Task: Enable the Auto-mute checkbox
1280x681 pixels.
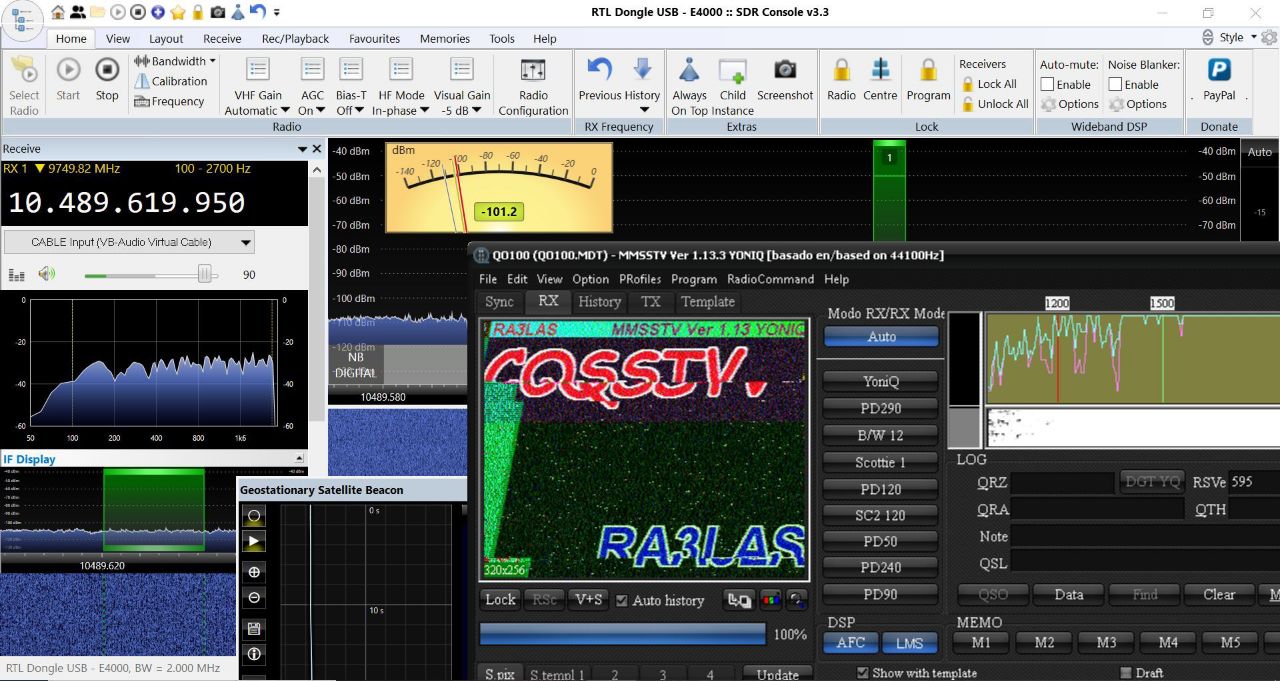Action: tap(1048, 85)
